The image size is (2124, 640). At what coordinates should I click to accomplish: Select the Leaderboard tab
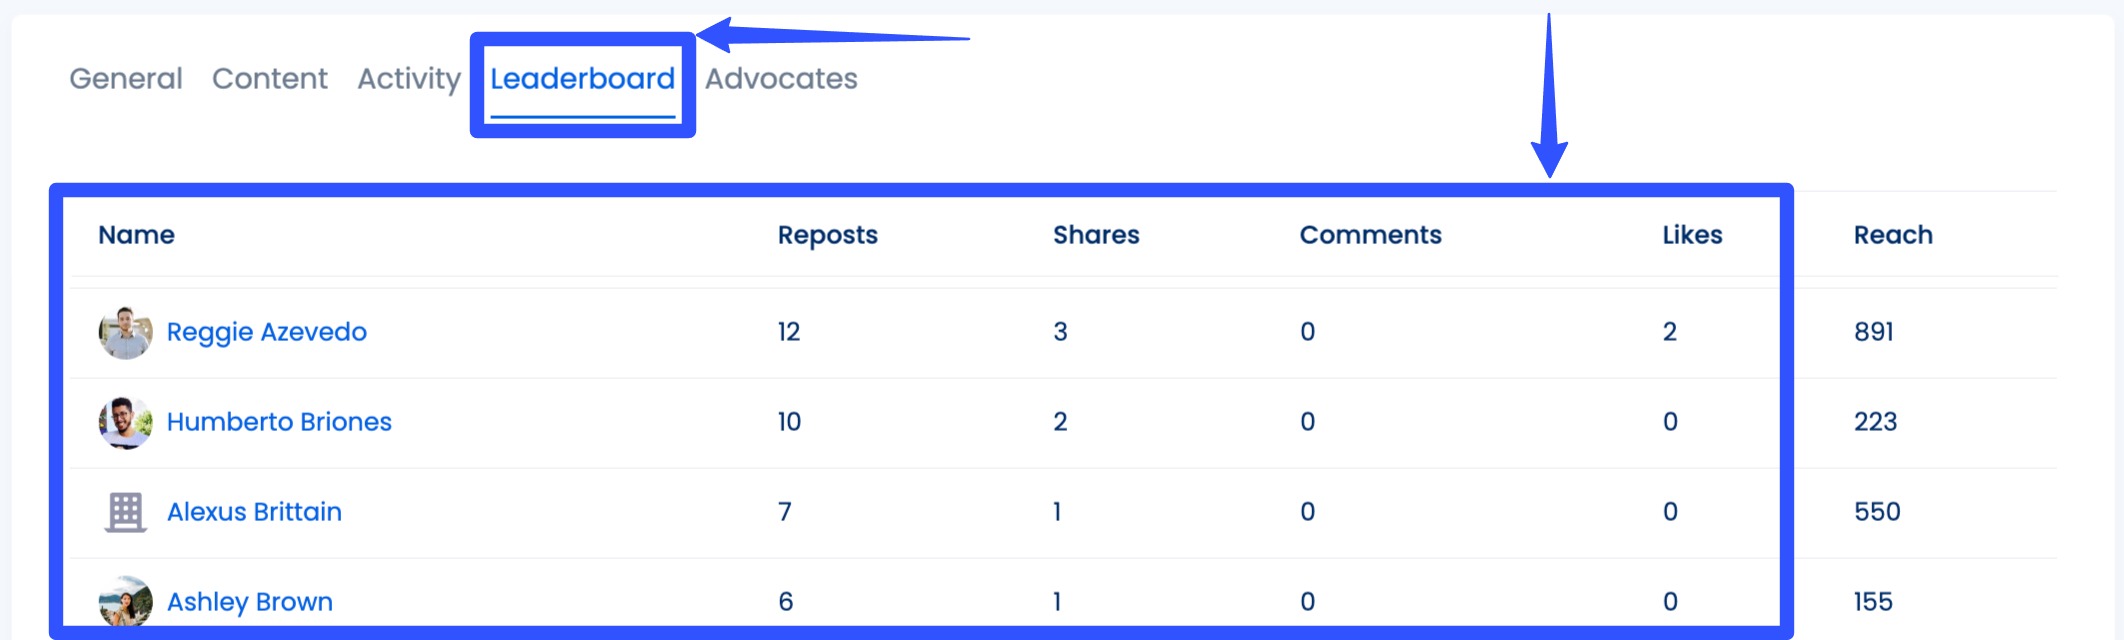point(582,78)
